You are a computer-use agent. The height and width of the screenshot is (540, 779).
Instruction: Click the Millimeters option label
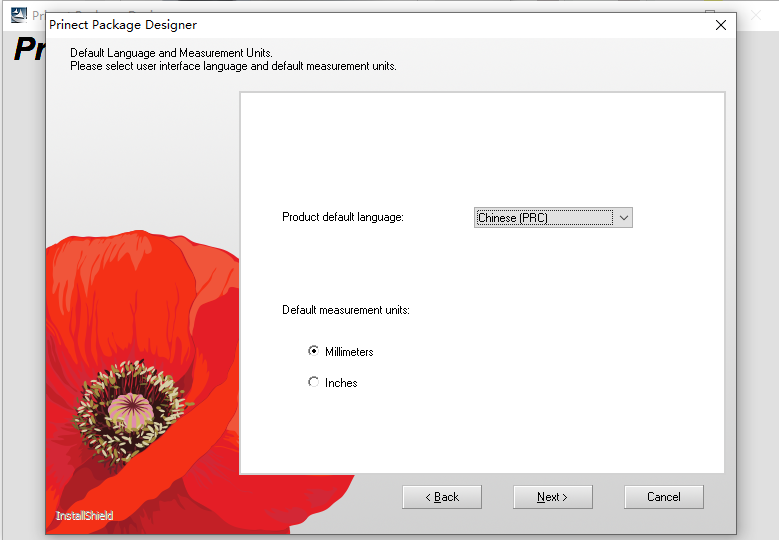[349, 352]
